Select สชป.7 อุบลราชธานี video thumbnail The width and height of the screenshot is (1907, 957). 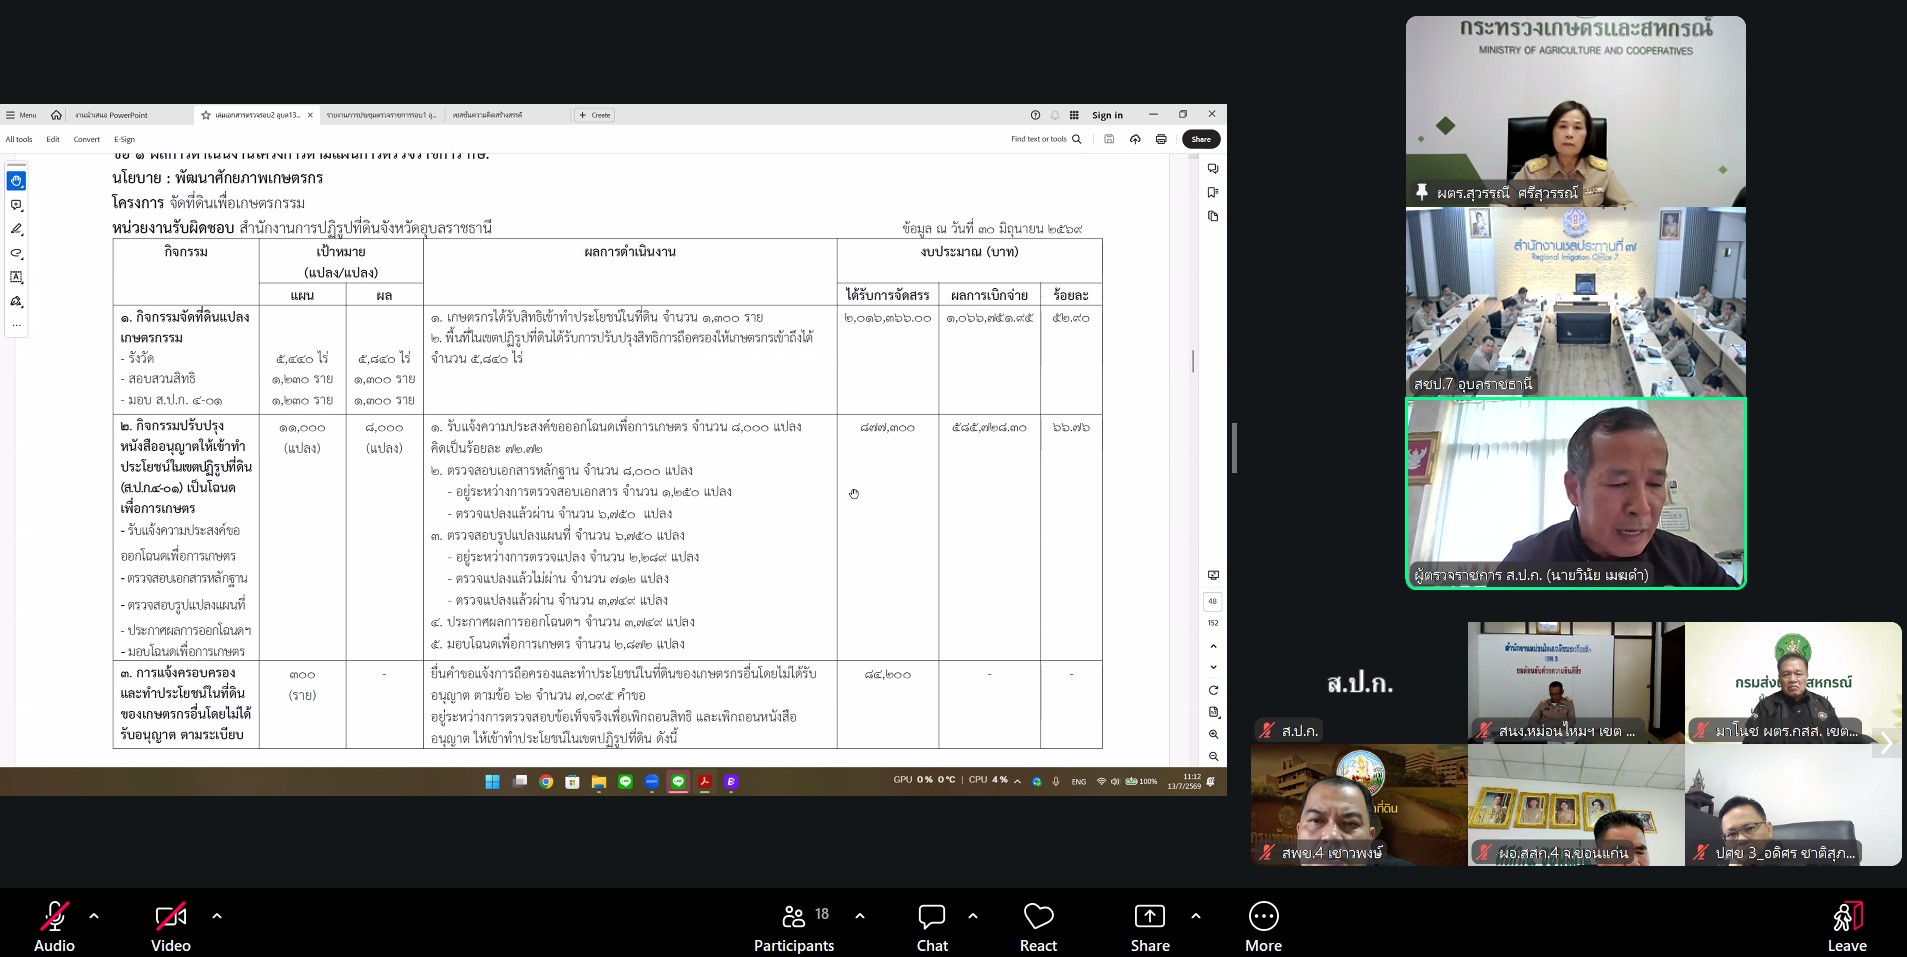1575,302
